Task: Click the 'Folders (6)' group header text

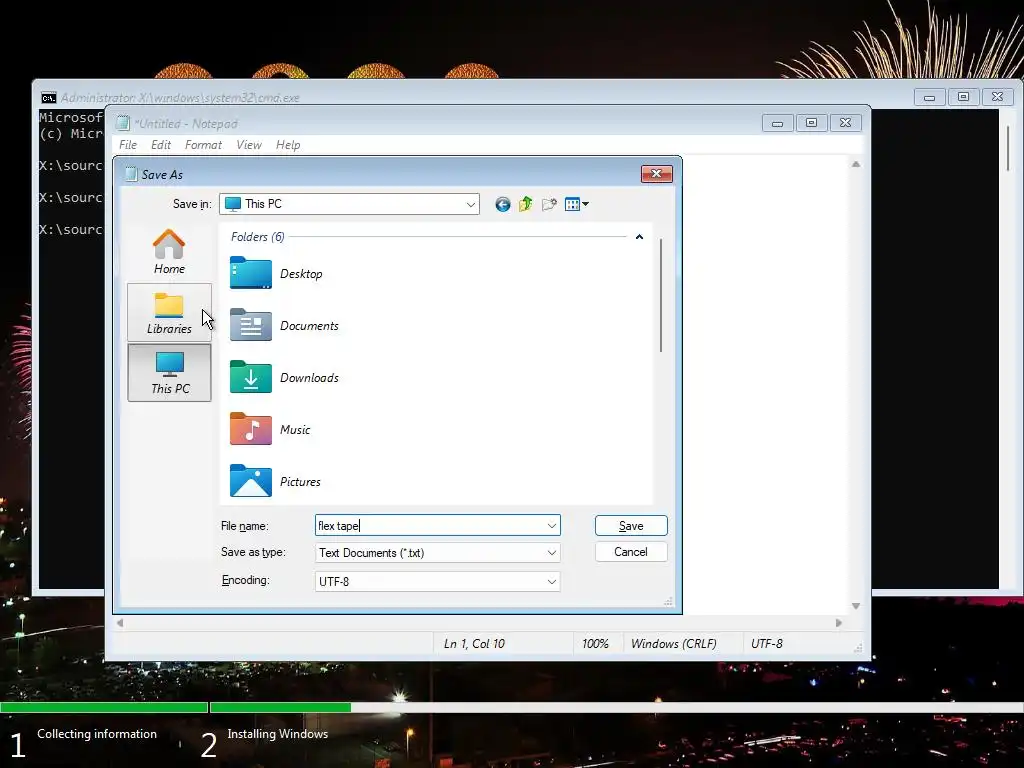Action: click(257, 237)
